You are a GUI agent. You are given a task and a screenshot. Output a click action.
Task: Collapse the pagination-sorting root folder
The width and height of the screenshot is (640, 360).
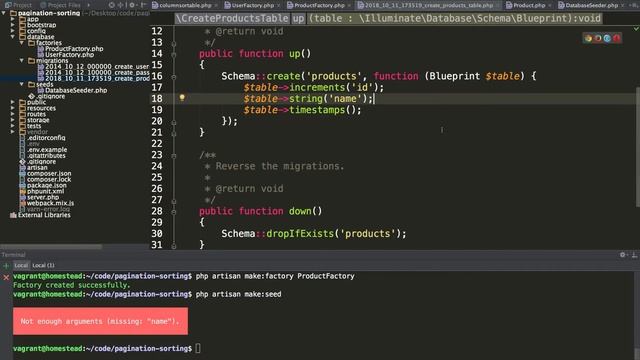4,13
